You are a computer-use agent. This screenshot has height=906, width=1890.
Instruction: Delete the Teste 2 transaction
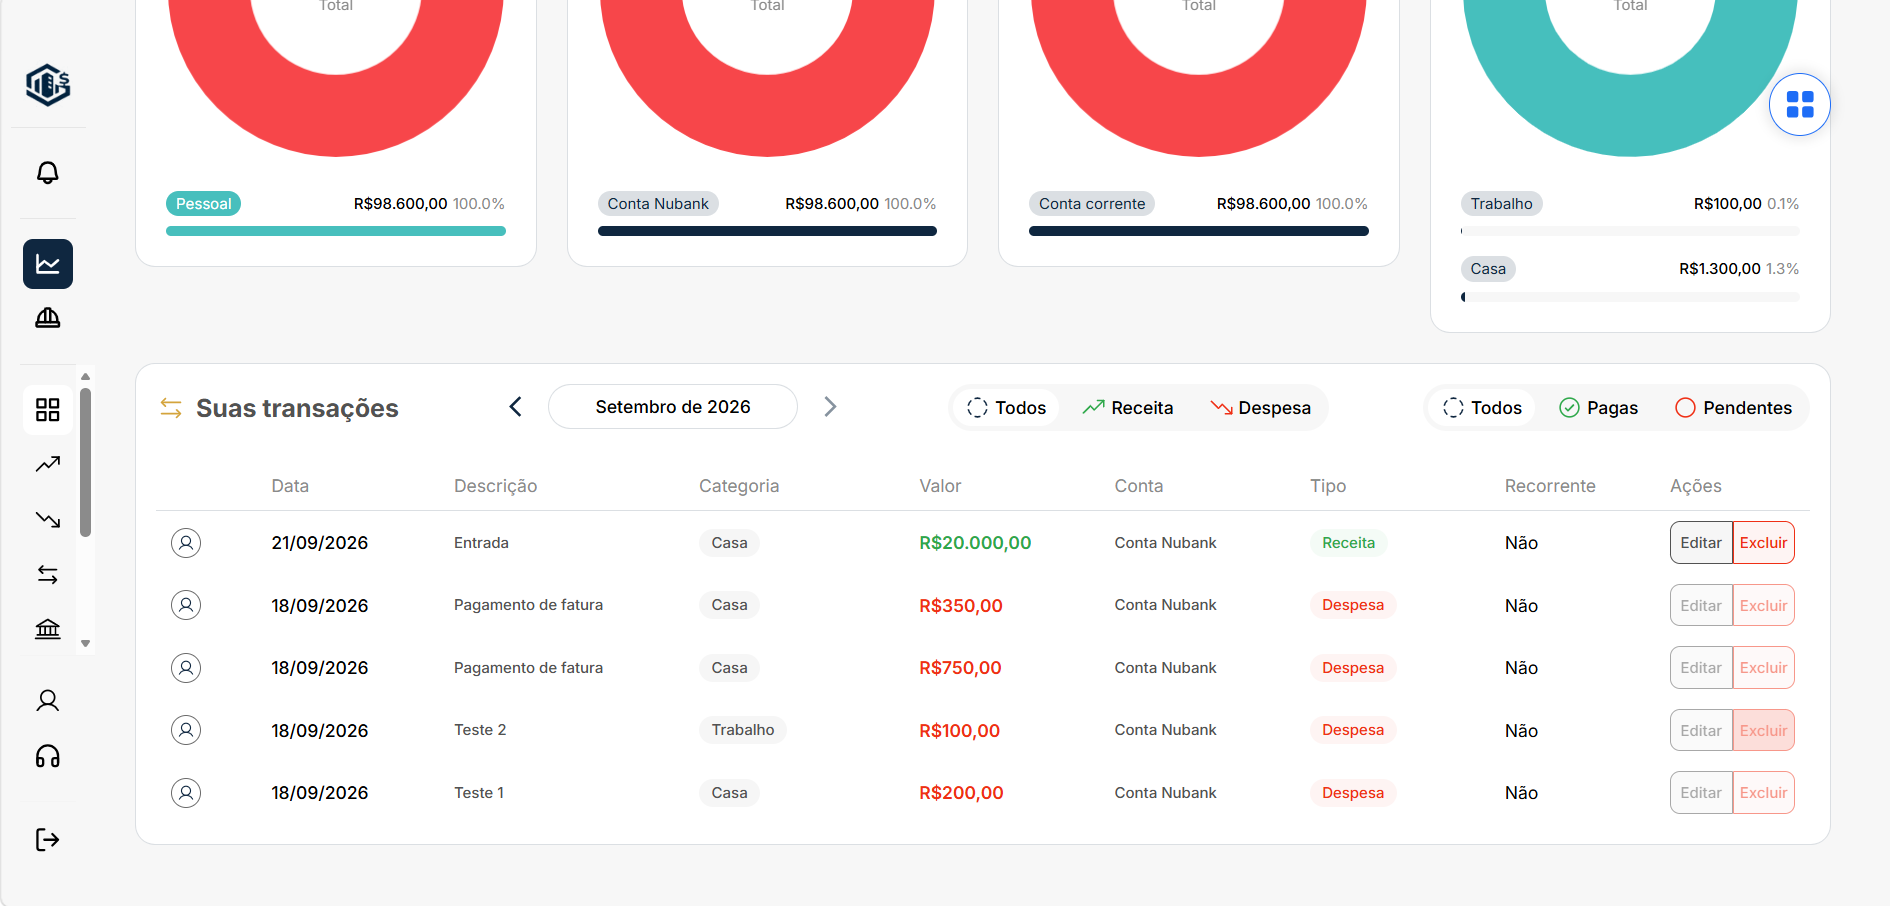[1763, 731]
